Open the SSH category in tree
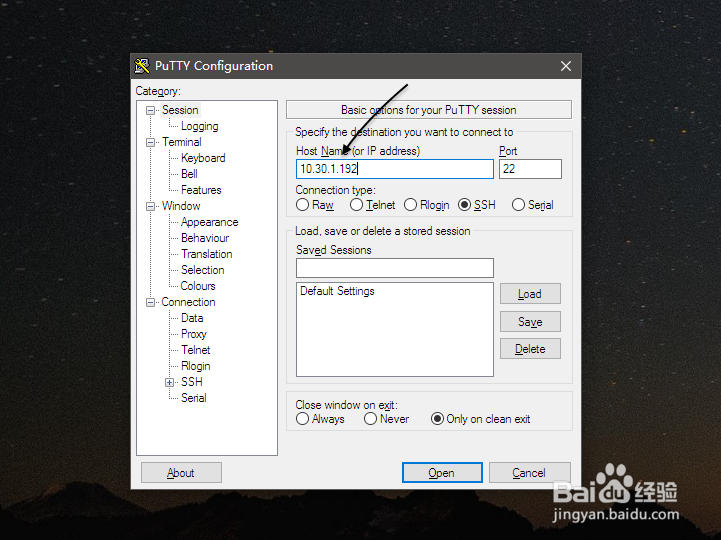The image size is (721, 540). 192,382
